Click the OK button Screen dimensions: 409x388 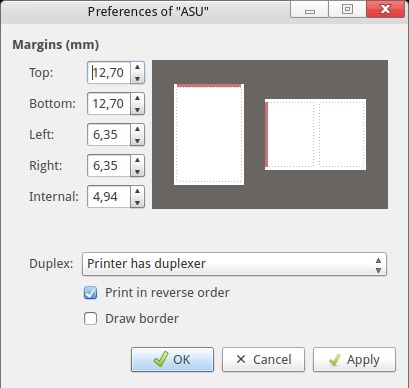tap(172, 359)
